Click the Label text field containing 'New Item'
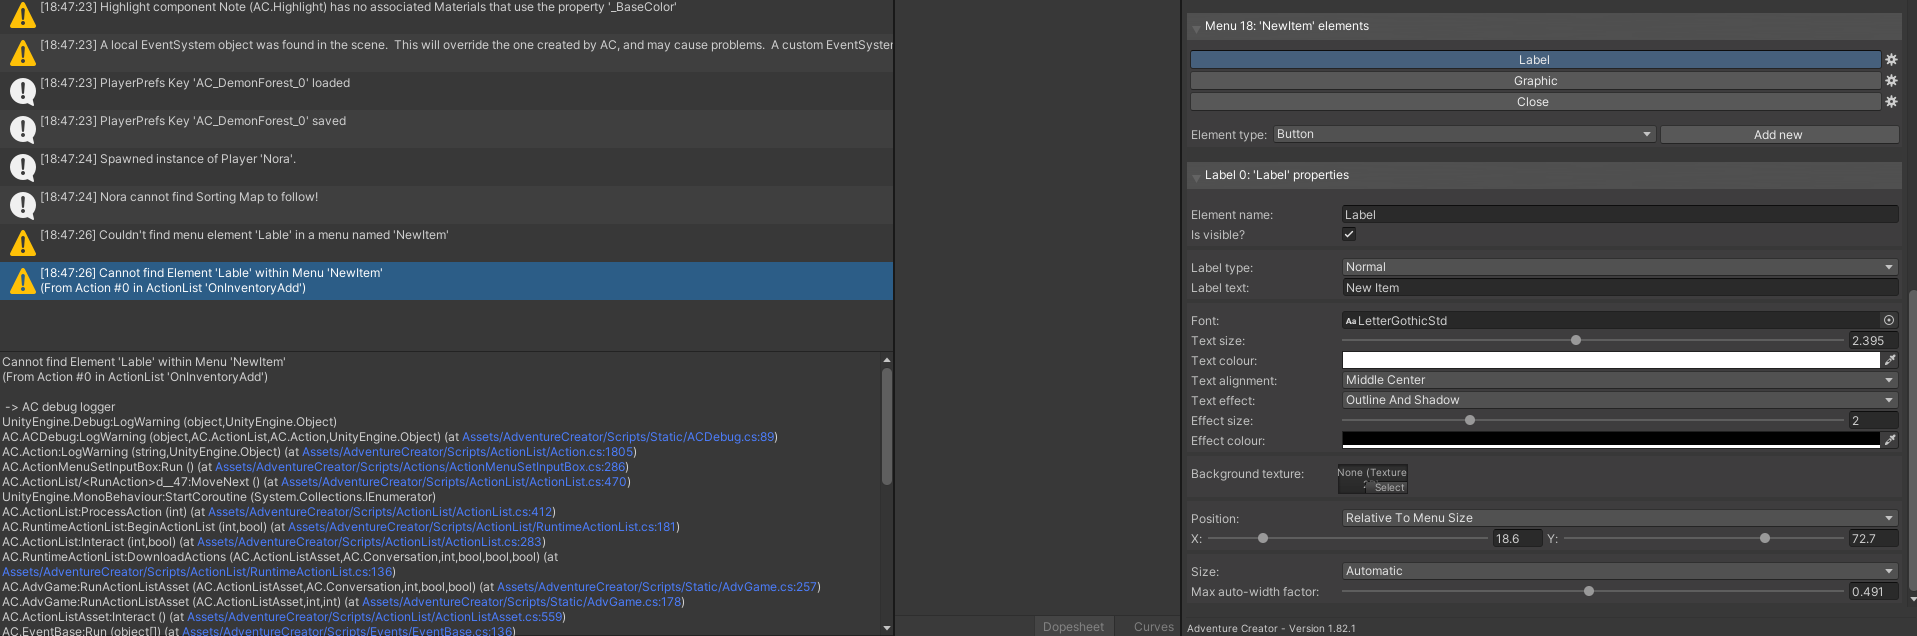Screen dimensions: 1917x636 1619,288
